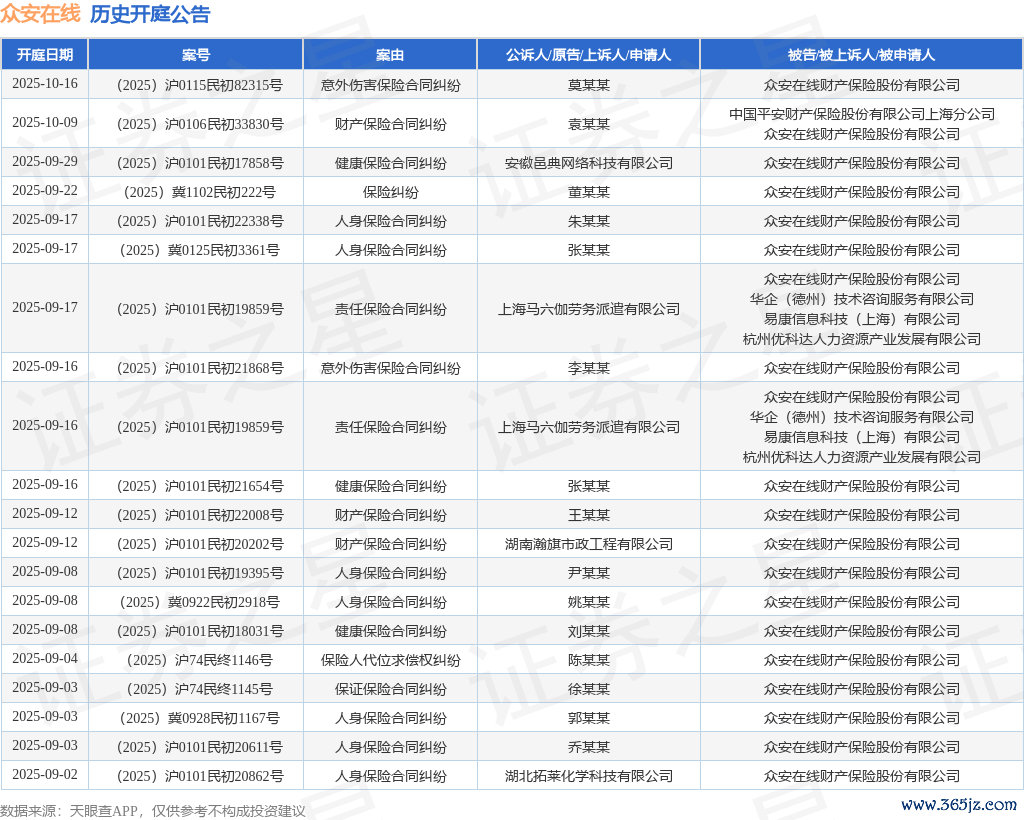
Task: Select the 保证保险合同纠纷 case reason
Action: pyautogui.click(x=390, y=689)
